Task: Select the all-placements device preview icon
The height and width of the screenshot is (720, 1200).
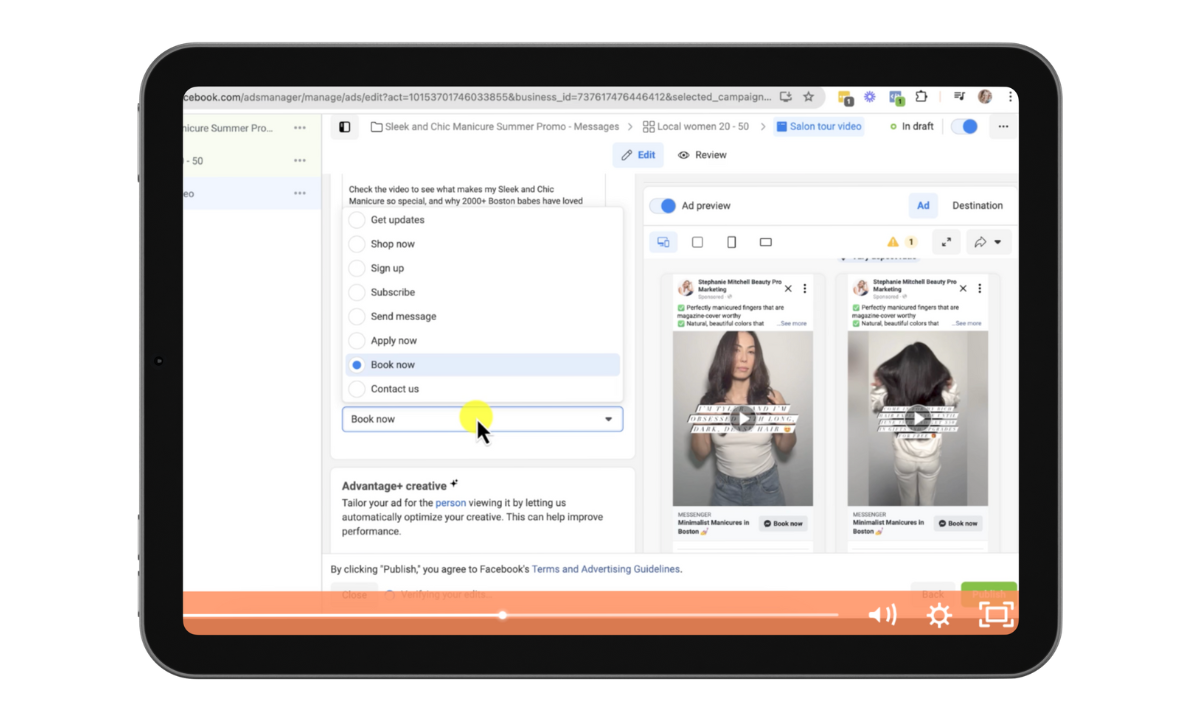Action: 663,242
